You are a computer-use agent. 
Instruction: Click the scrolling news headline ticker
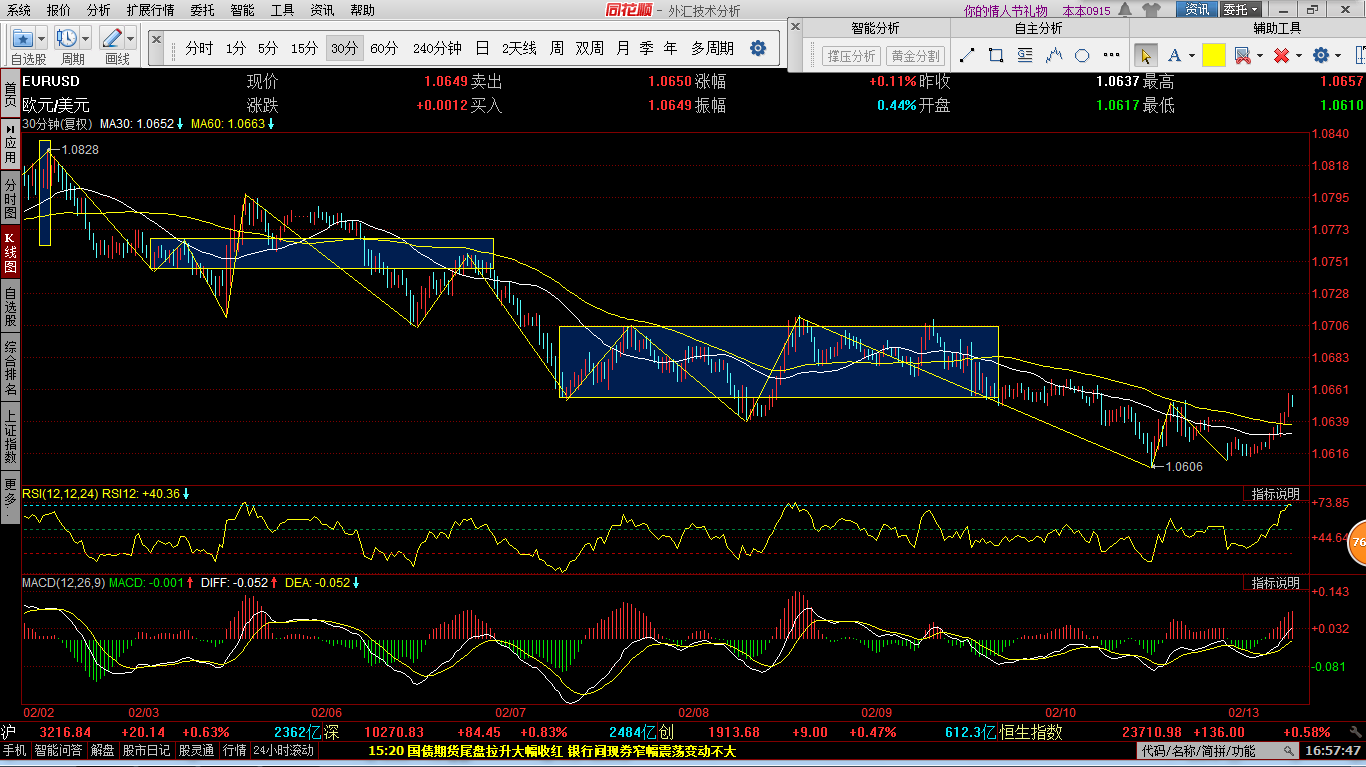tap(552, 750)
